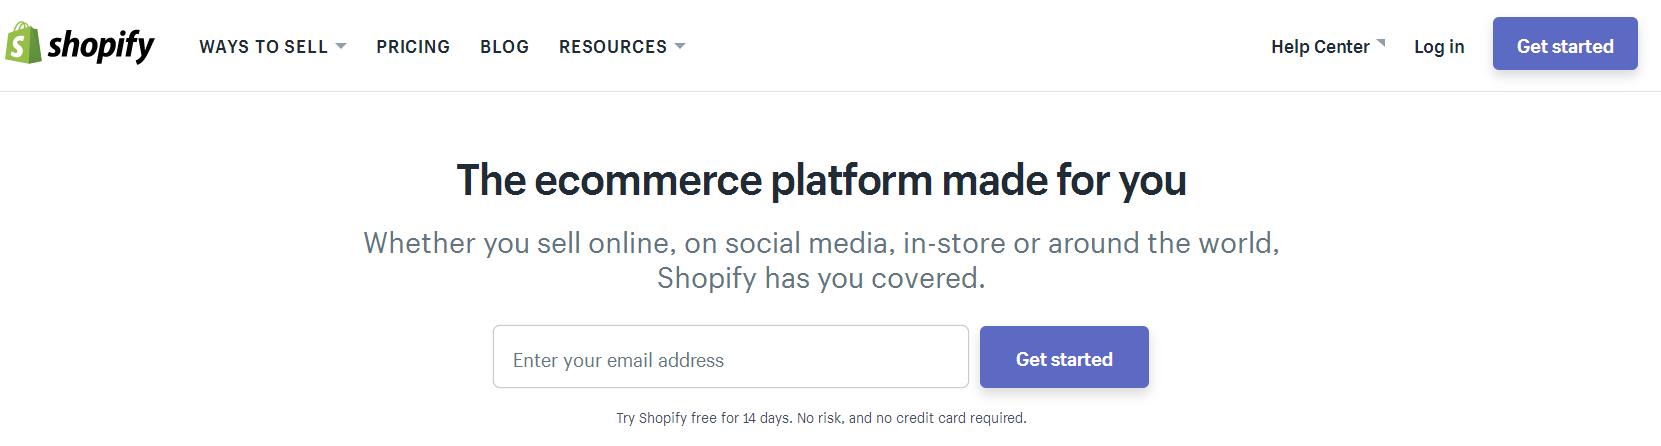Screen dimensions: 1661x446
Task: Focus the email address input field
Action: click(x=730, y=357)
